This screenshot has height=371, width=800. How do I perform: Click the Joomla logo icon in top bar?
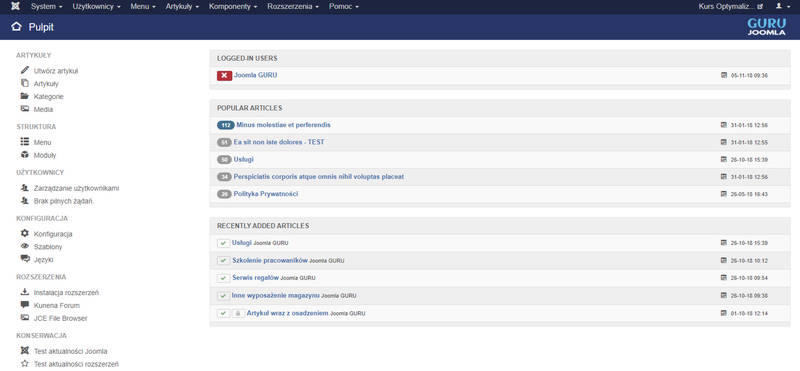[x=15, y=7]
